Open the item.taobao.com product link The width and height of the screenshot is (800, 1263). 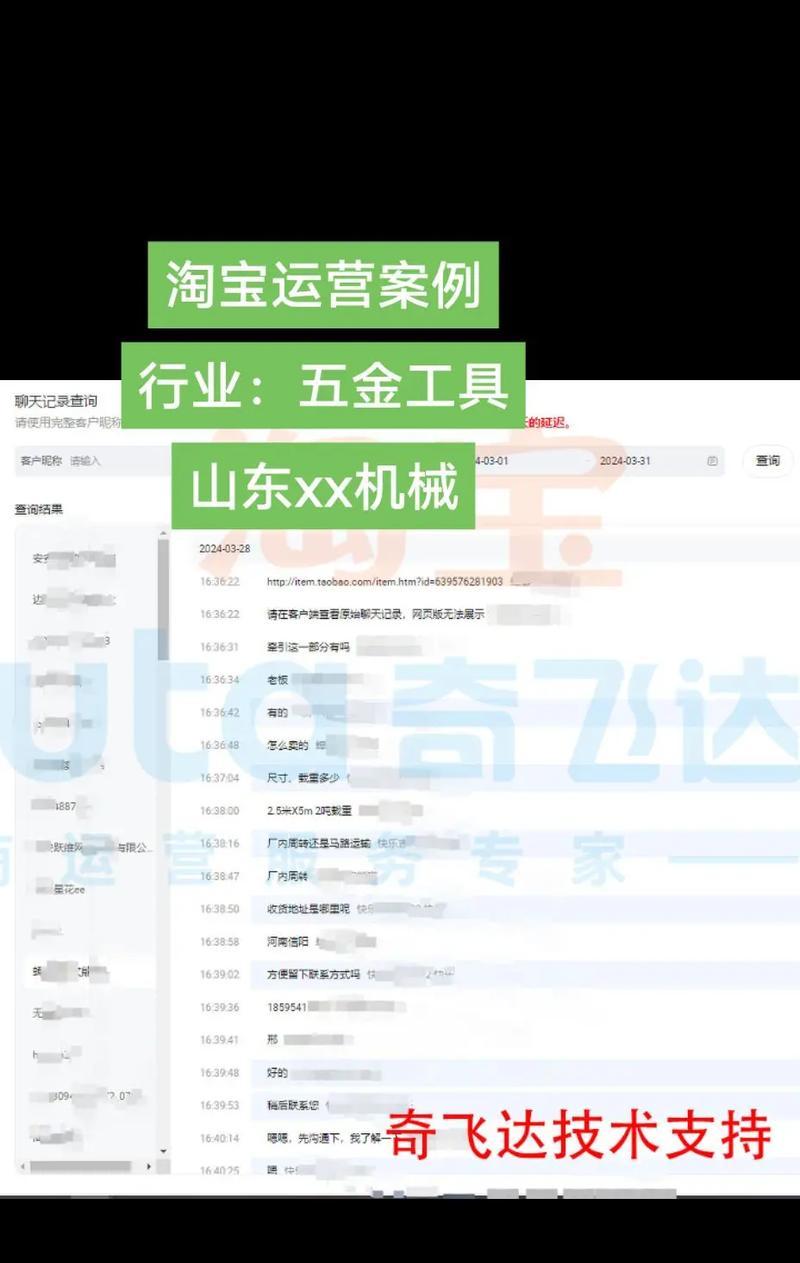point(385,581)
